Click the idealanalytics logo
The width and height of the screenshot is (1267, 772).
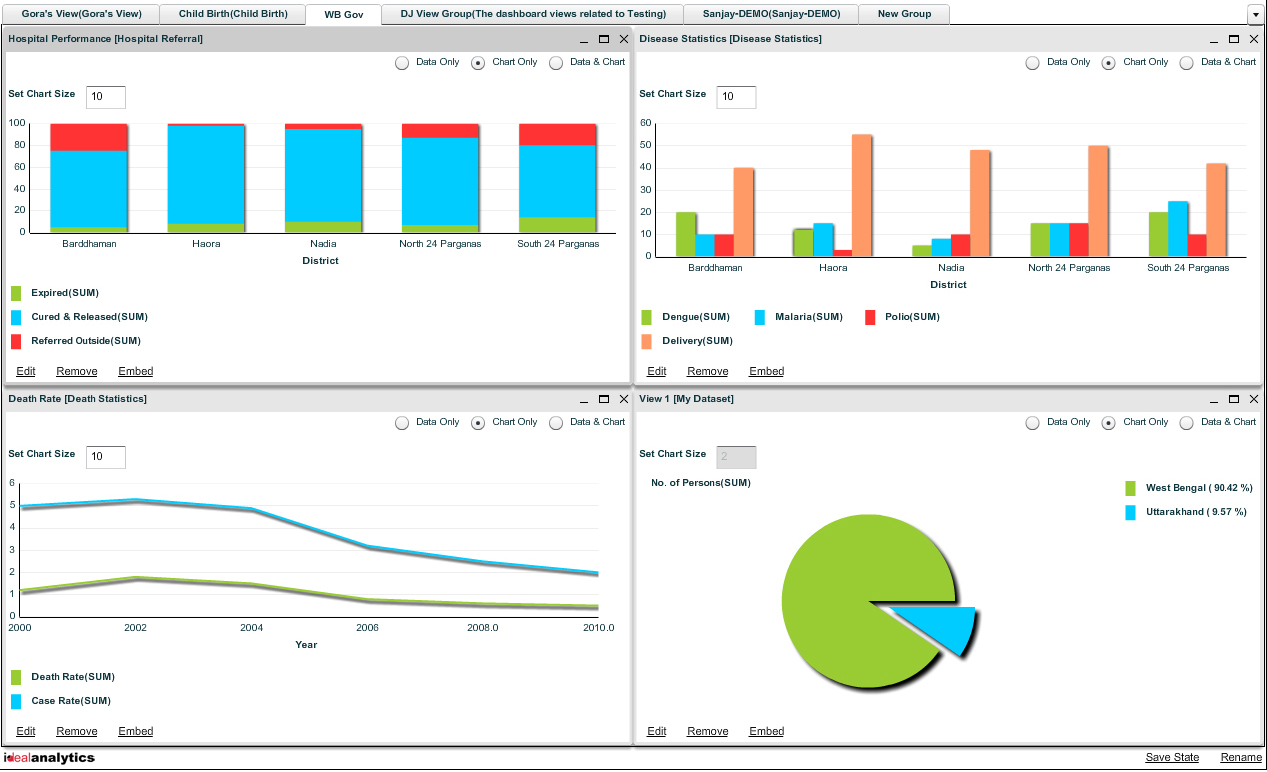[47, 758]
